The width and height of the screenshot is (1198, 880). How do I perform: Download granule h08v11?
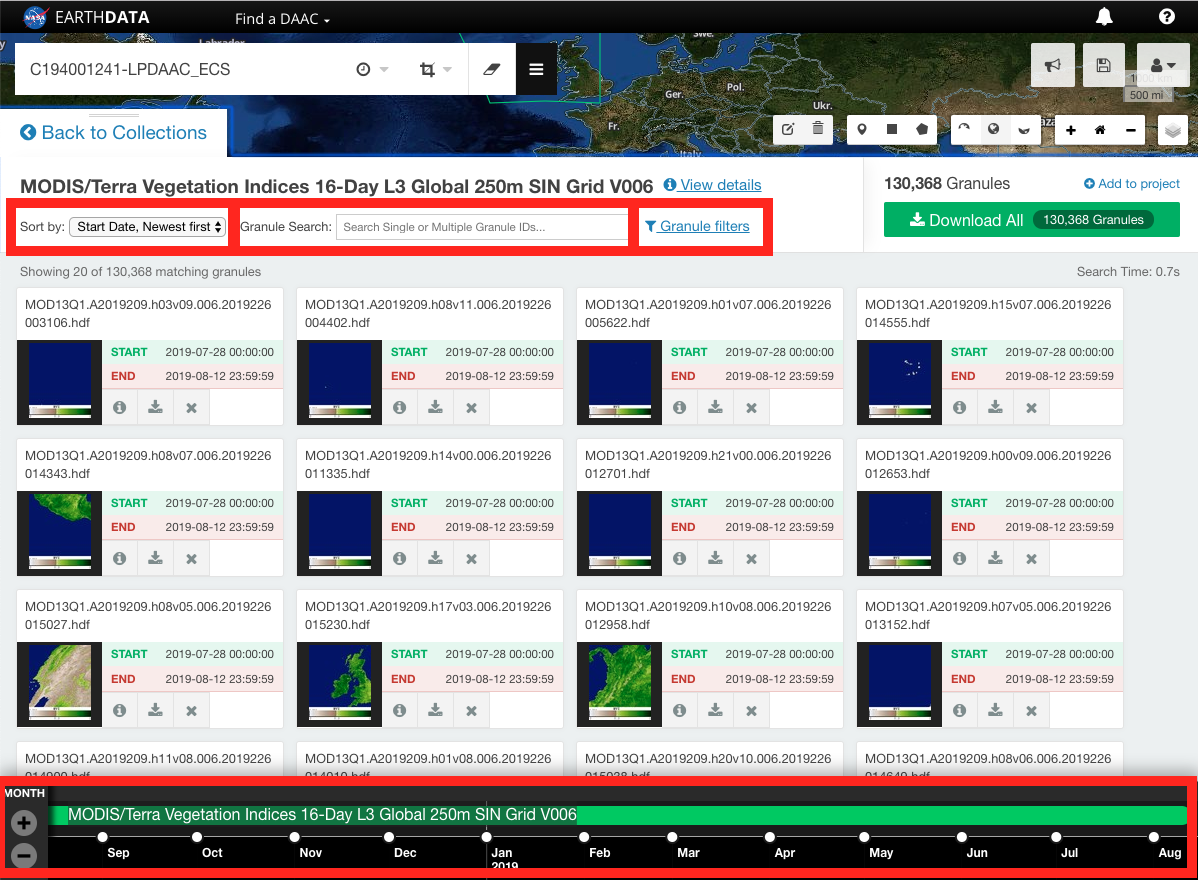(x=435, y=407)
